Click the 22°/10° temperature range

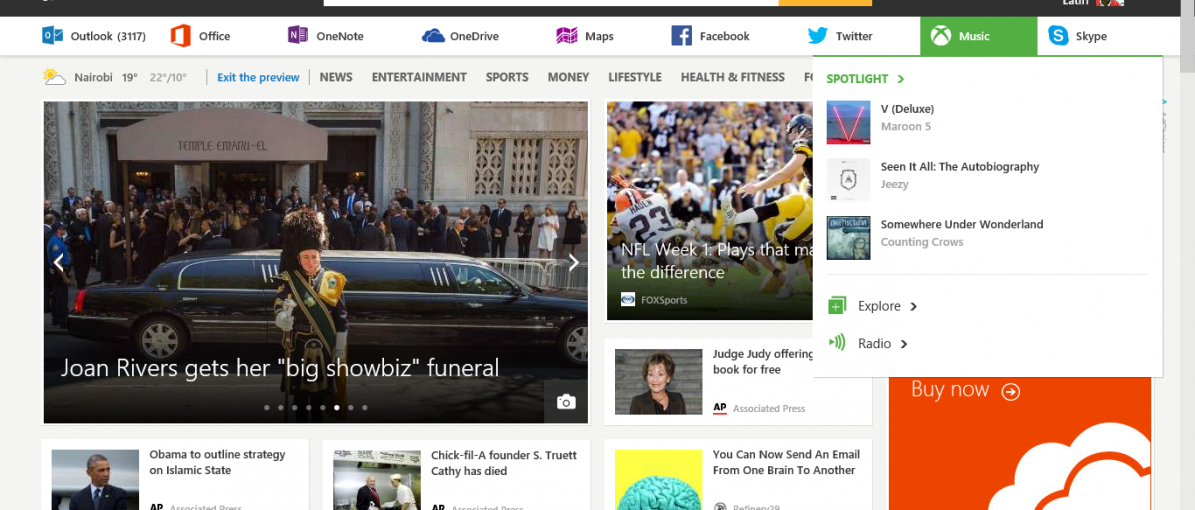(168, 77)
